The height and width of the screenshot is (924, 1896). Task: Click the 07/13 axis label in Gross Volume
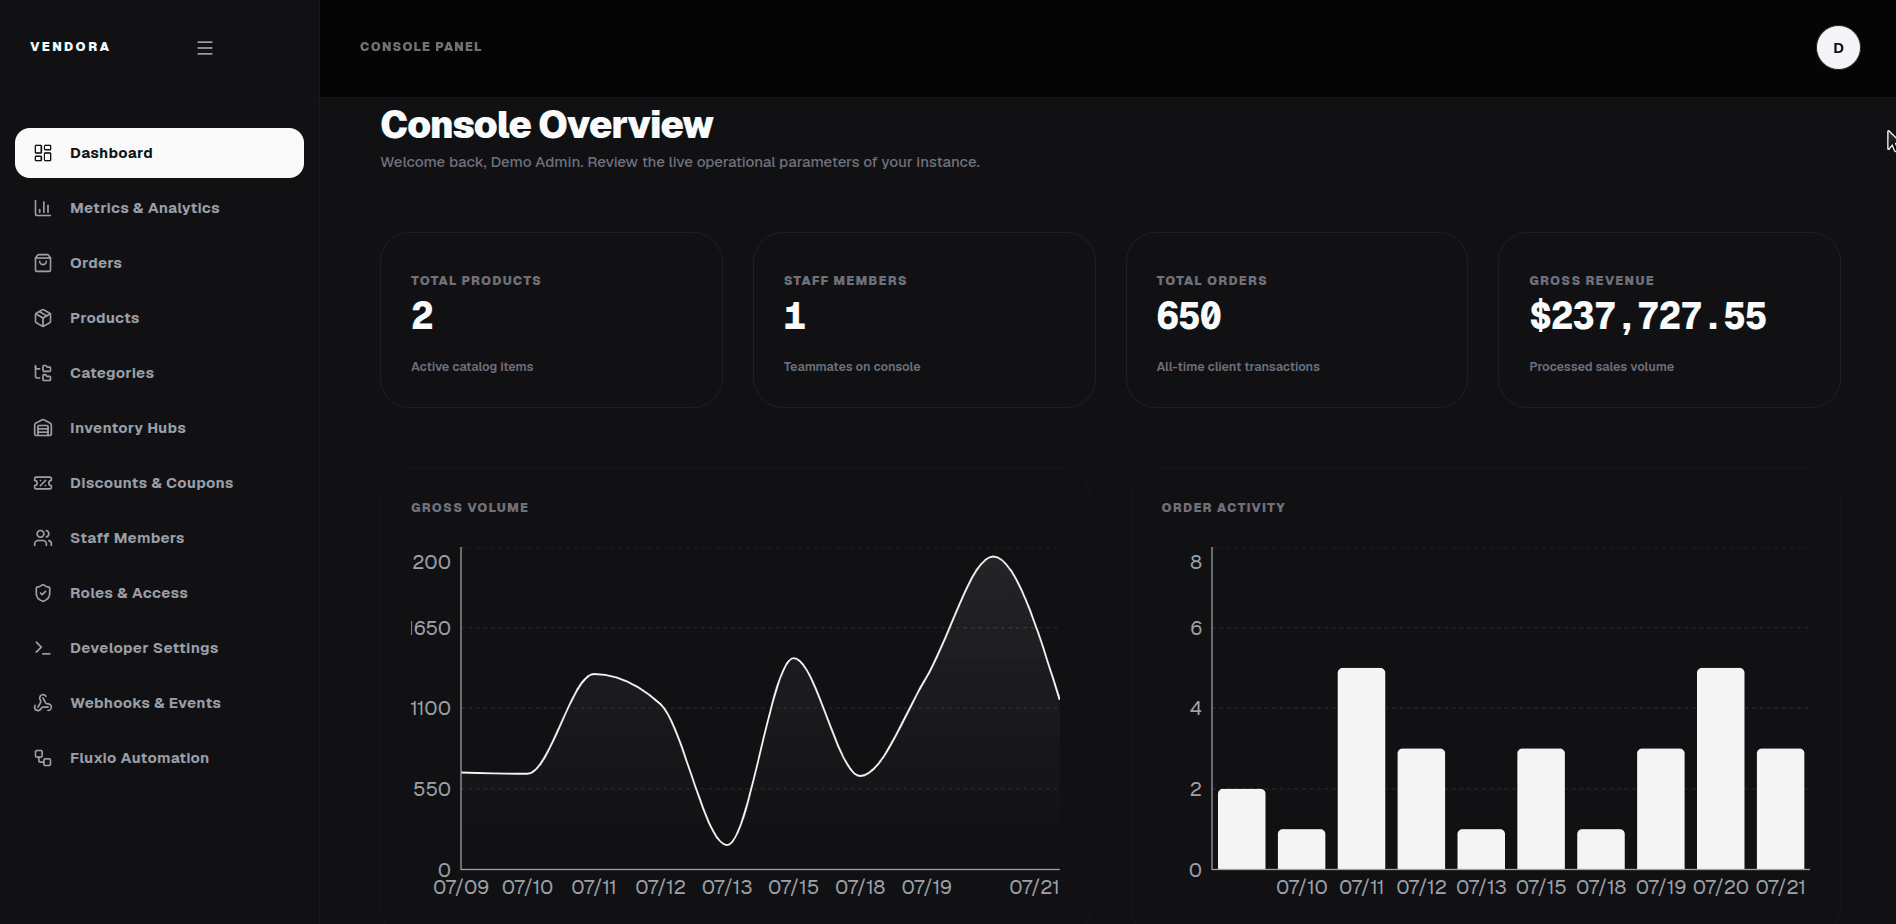(727, 887)
